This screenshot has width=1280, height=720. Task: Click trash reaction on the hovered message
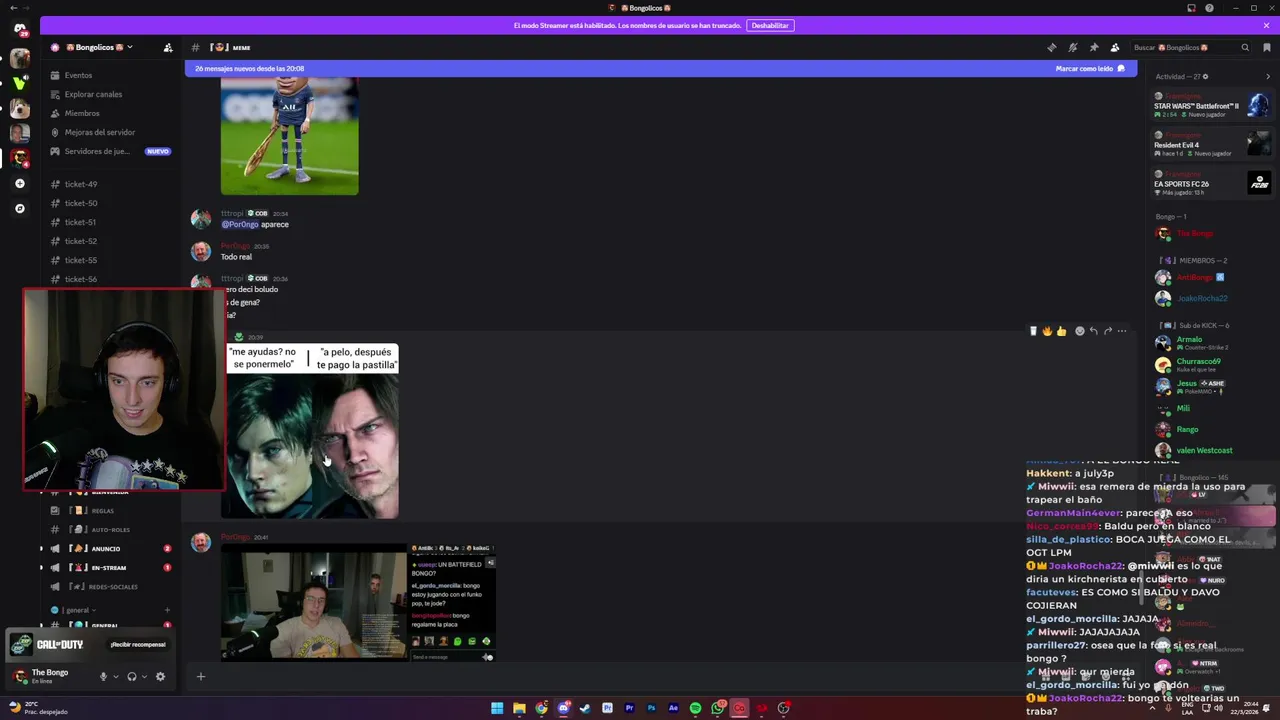click(1033, 331)
